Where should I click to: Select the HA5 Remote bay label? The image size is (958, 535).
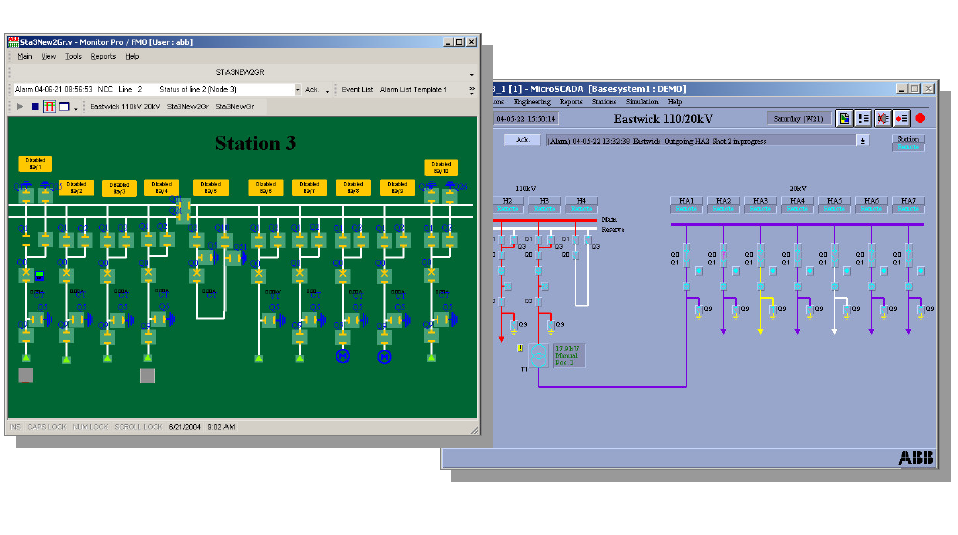pyautogui.click(x=834, y=205)
